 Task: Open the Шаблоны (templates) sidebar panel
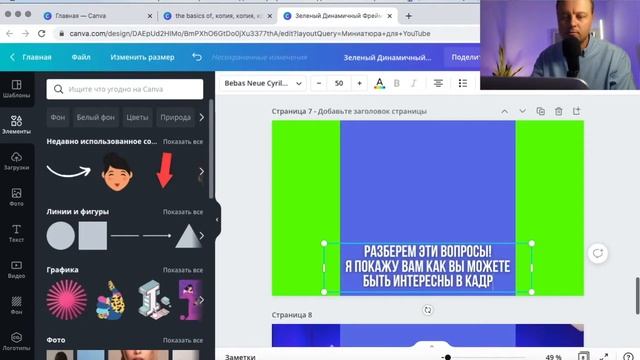[x=16, y=89]
